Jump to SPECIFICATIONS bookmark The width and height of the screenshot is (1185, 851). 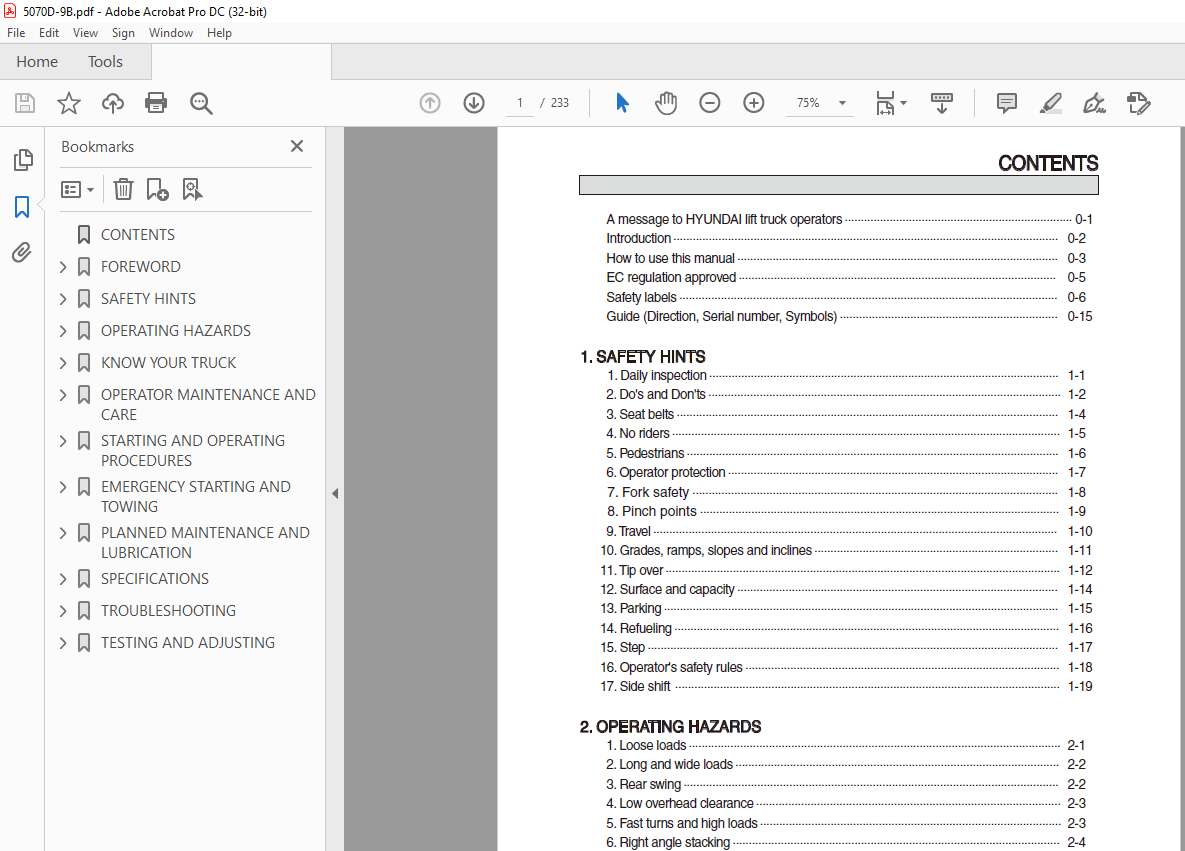(155, 579)
